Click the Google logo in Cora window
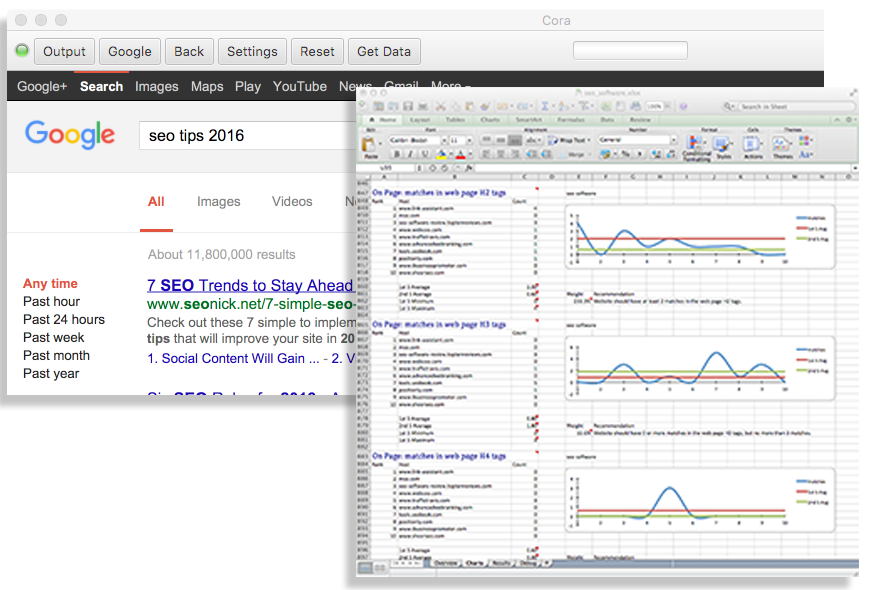Screen dimensions: 880x590 point(70,135)
